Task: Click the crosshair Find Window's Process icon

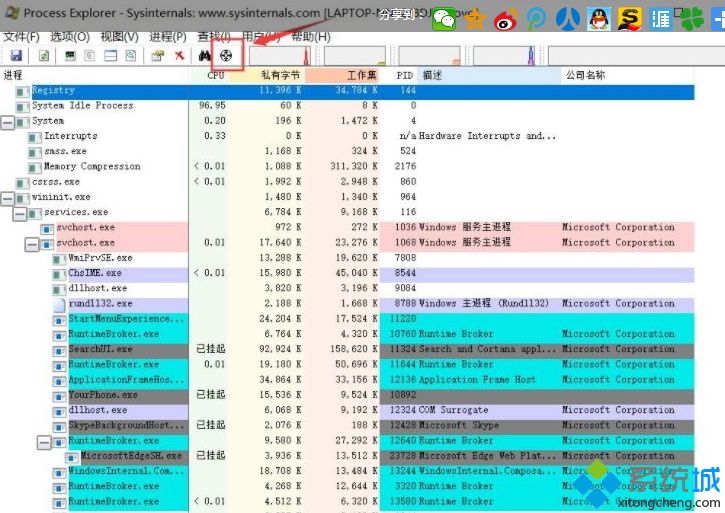Action: point(227,56)
